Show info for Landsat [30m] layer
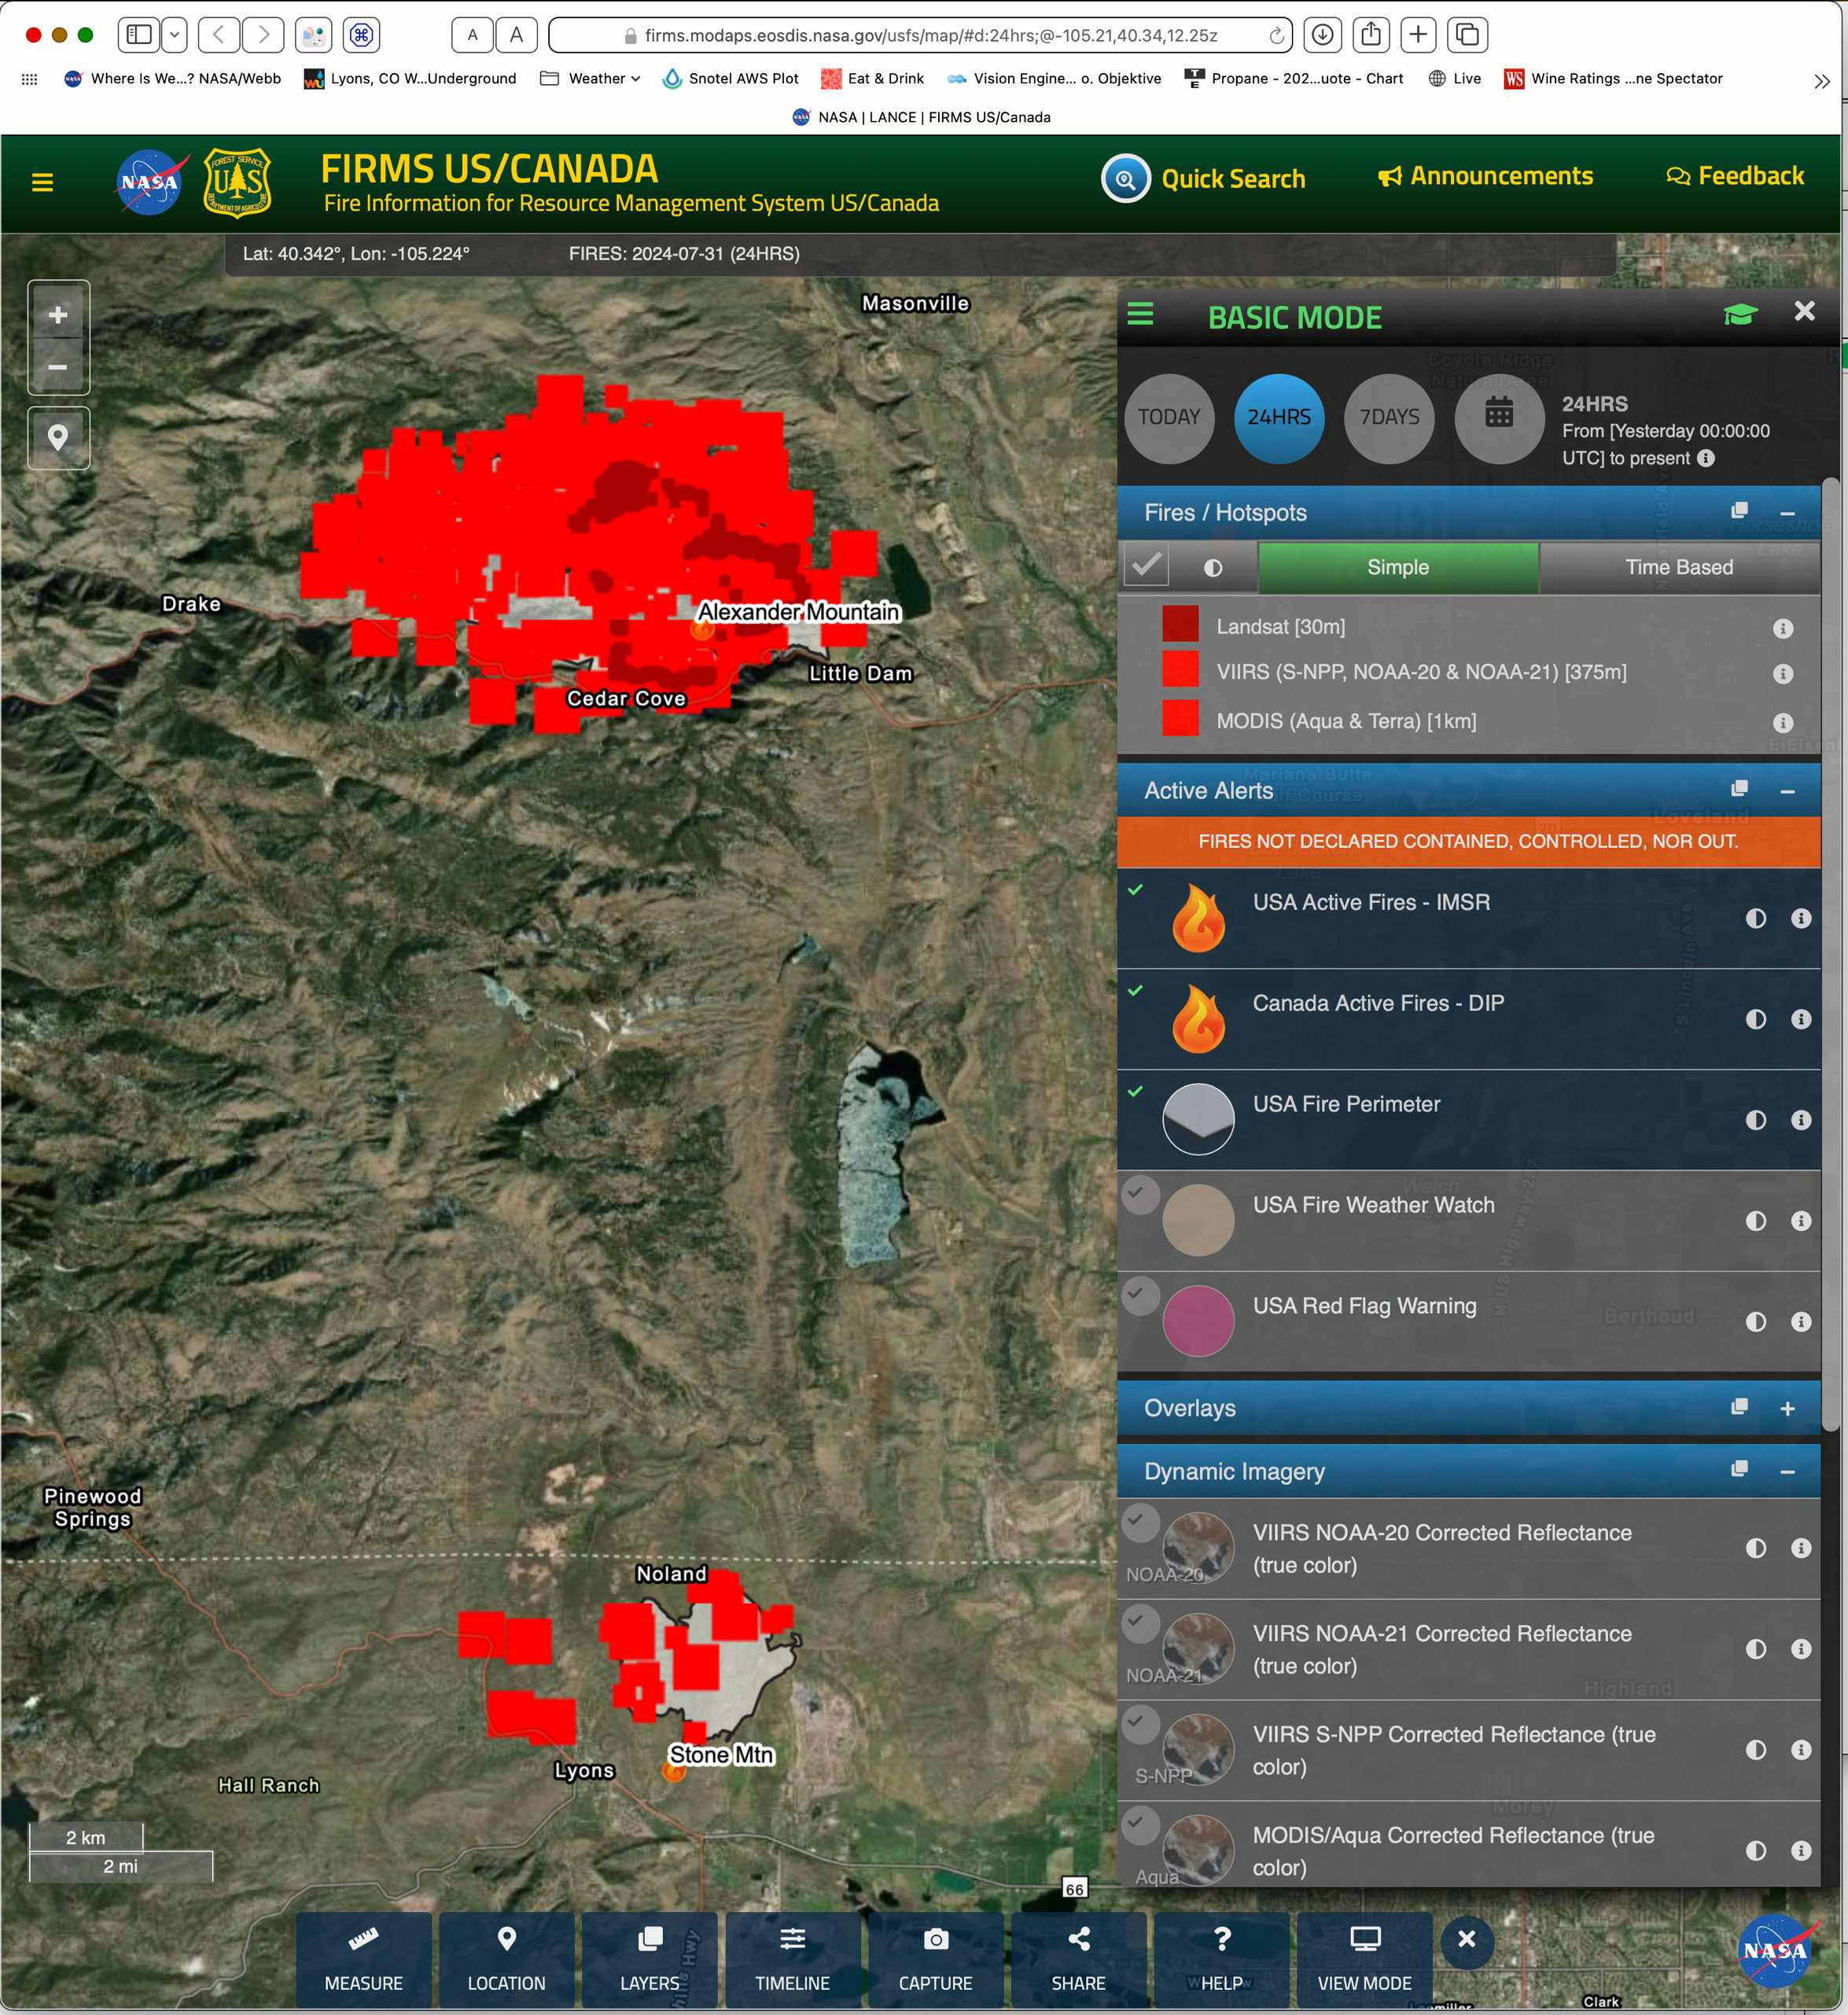The width and height of the screenshot is (1848, 2015). 1782,628
